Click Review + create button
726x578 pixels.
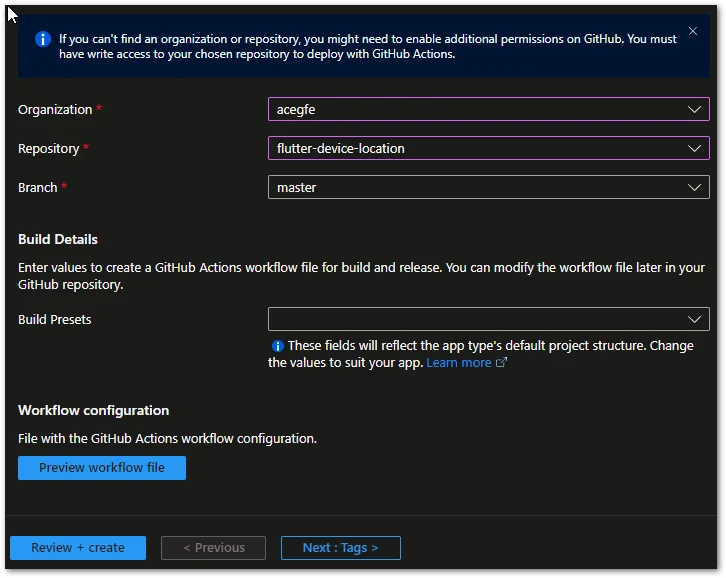(x=78, y=548)
